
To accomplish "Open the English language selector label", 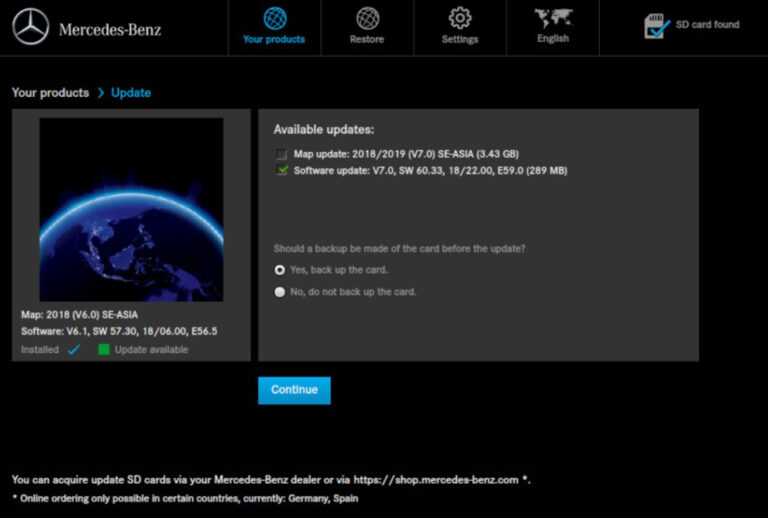I will point(552,39).
